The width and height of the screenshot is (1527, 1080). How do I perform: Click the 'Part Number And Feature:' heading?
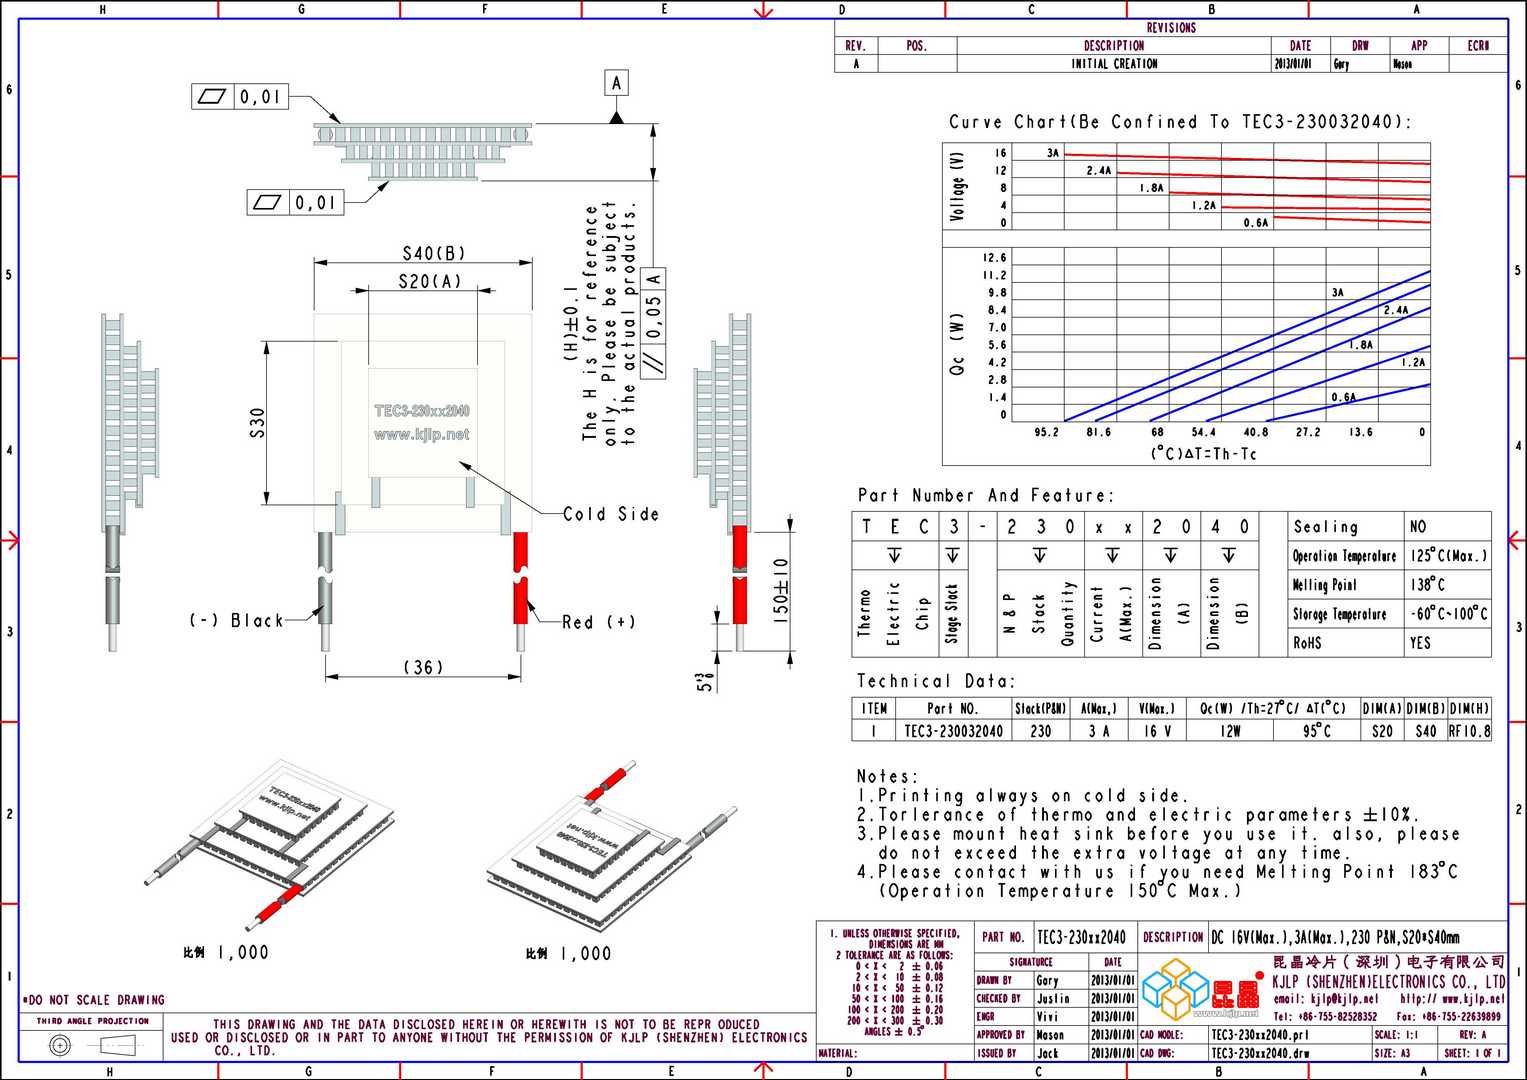[985, 495]
